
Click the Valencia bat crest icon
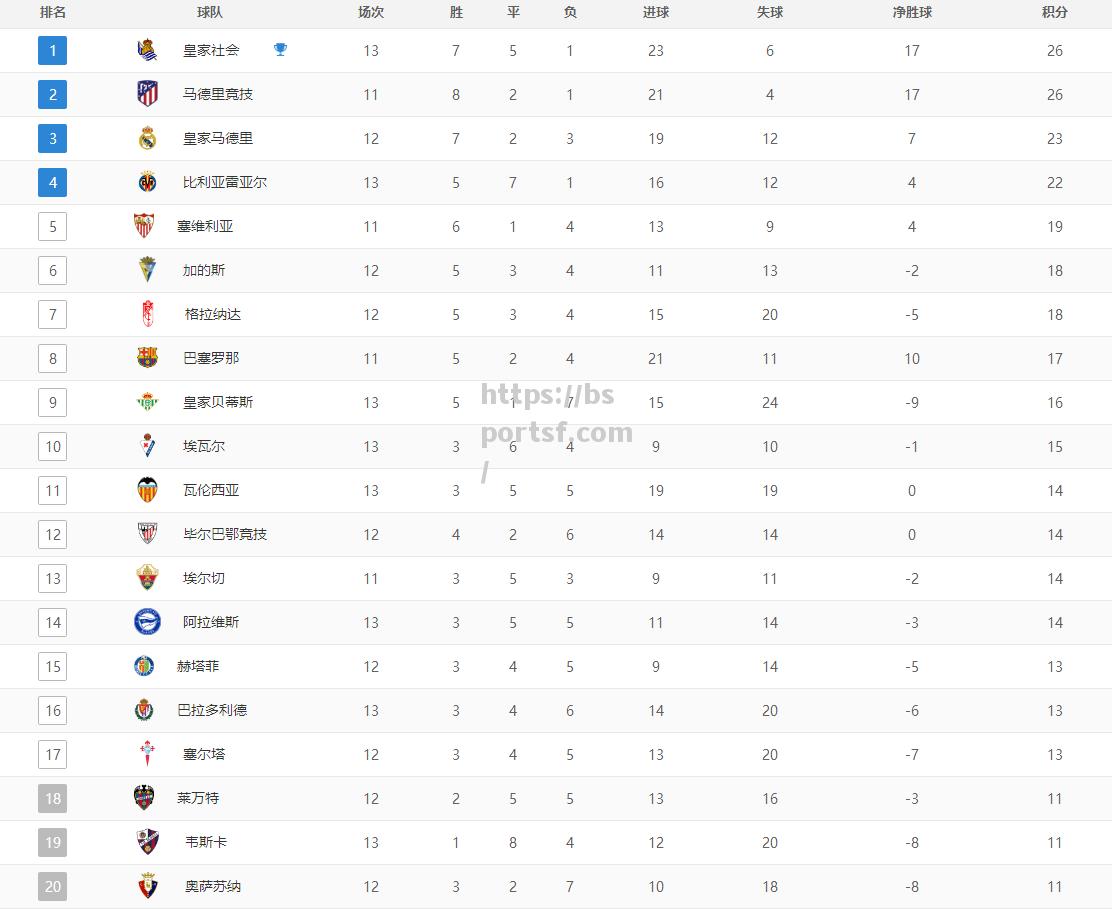click(147, 490)
